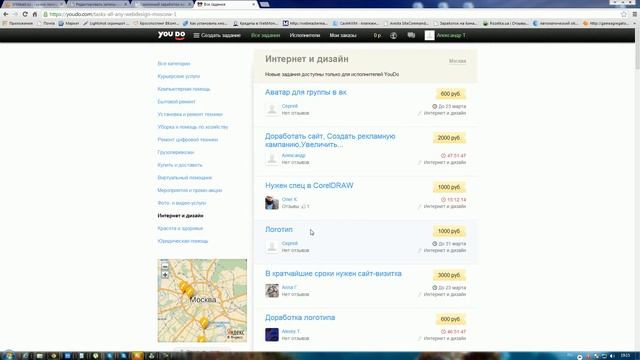Open the Создать задание menu
This screenshot has width=640, height=360.
coord(217,36)
